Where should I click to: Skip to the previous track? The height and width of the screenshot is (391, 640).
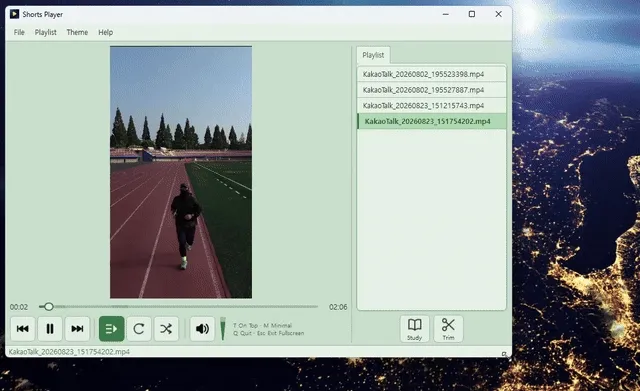(23, 329)
